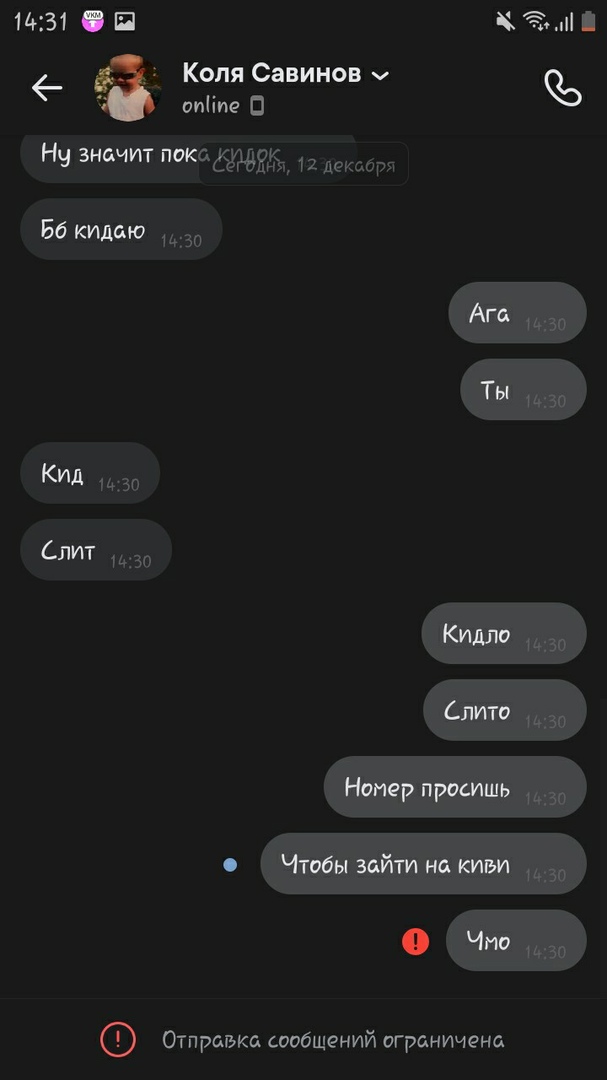Start a call with the phone icon

pyautogui.click(x=562, y=87)
